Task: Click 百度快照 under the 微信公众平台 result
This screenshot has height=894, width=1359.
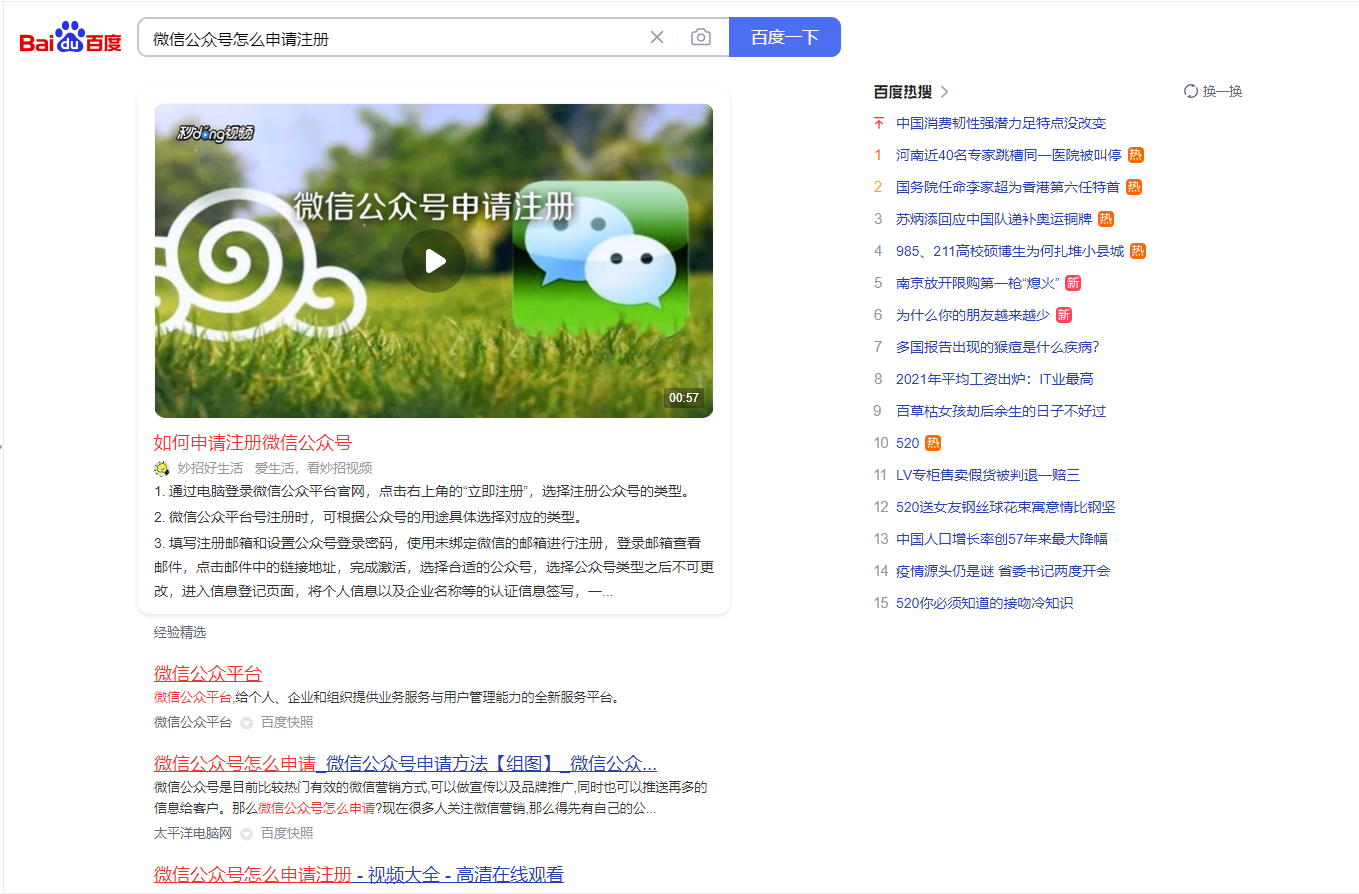Action: click(x=287, y=722)
